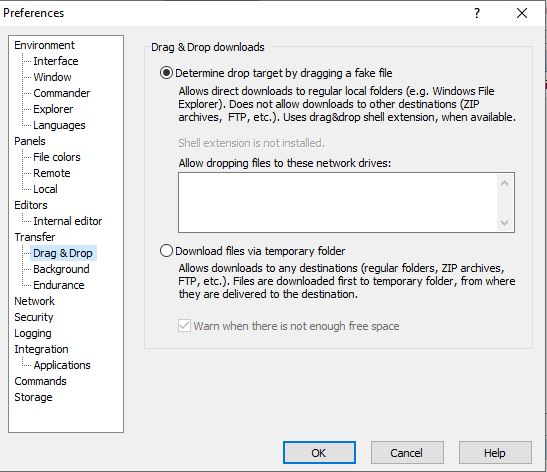Close the Preferences dialog with X
Image resolution: width=547 pixels, height=472 pixels.
pos(522,13)
